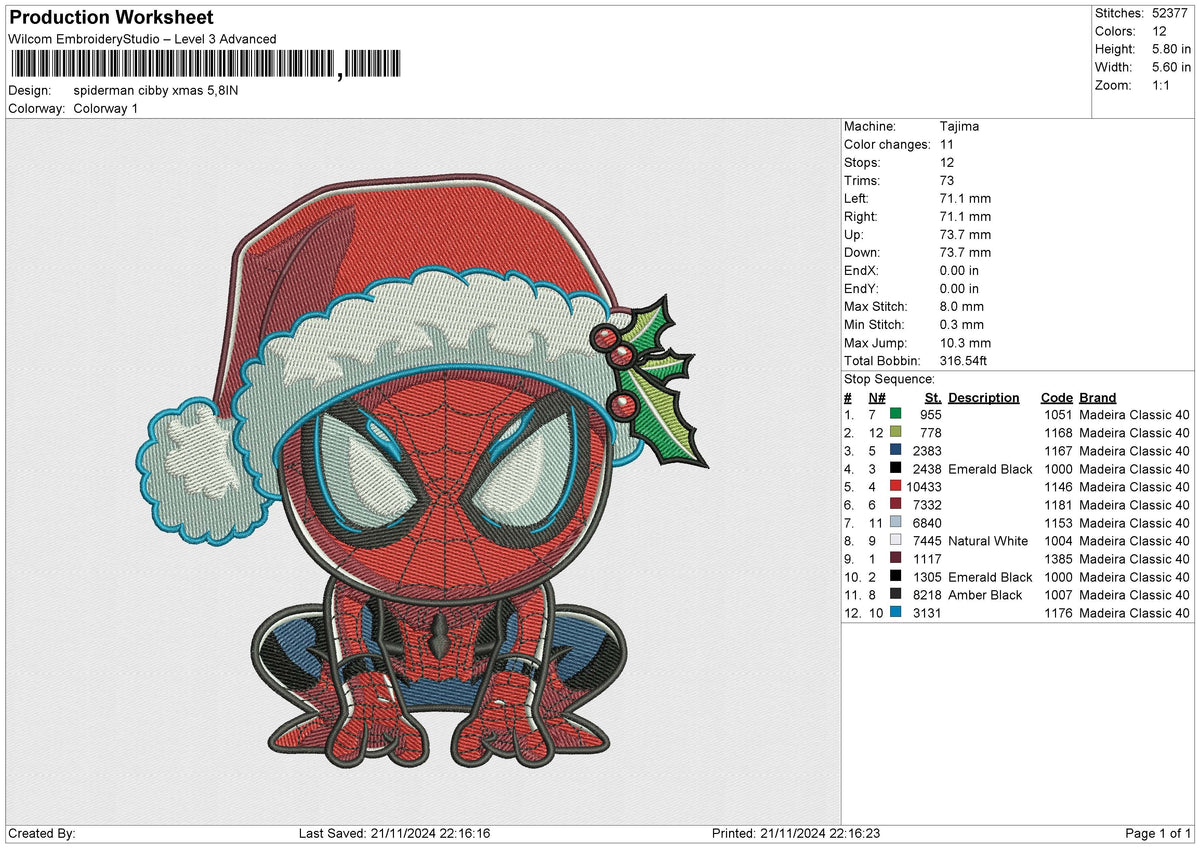Click the Left value 71.1 mm
1200x848 pixels.
tap(965, 198)
